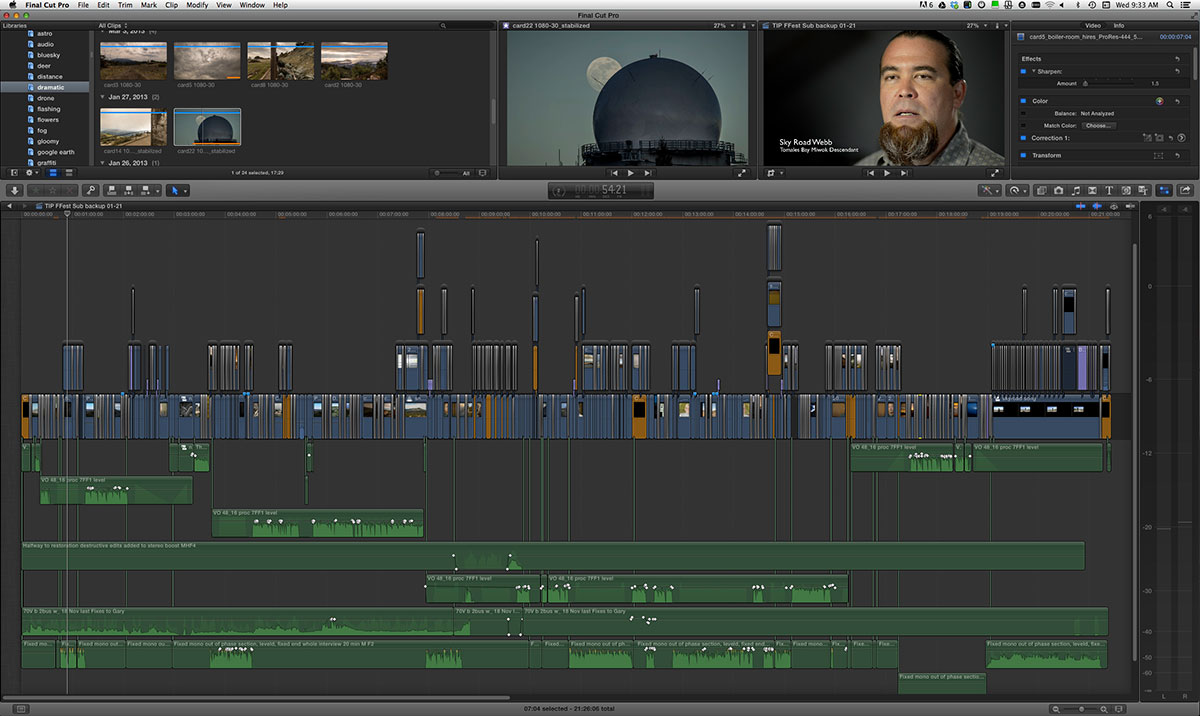Uncheck the Transform blue checkbox
Screen dimensions: 1200x716
[x=1023, y=155]
